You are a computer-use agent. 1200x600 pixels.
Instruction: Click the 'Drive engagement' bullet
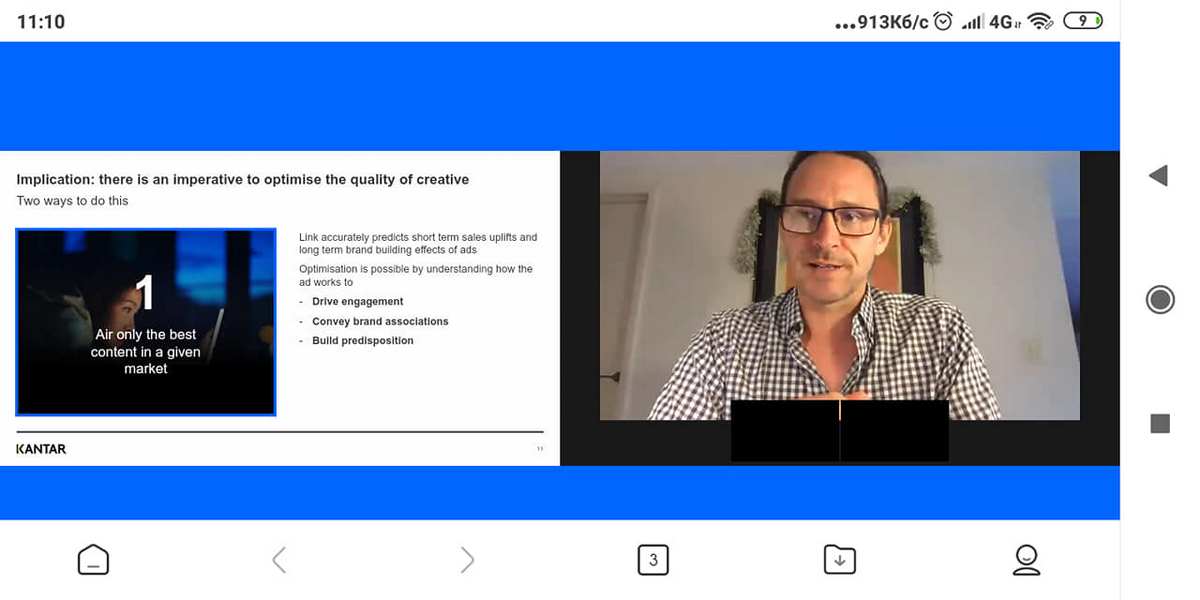point(357,301)
